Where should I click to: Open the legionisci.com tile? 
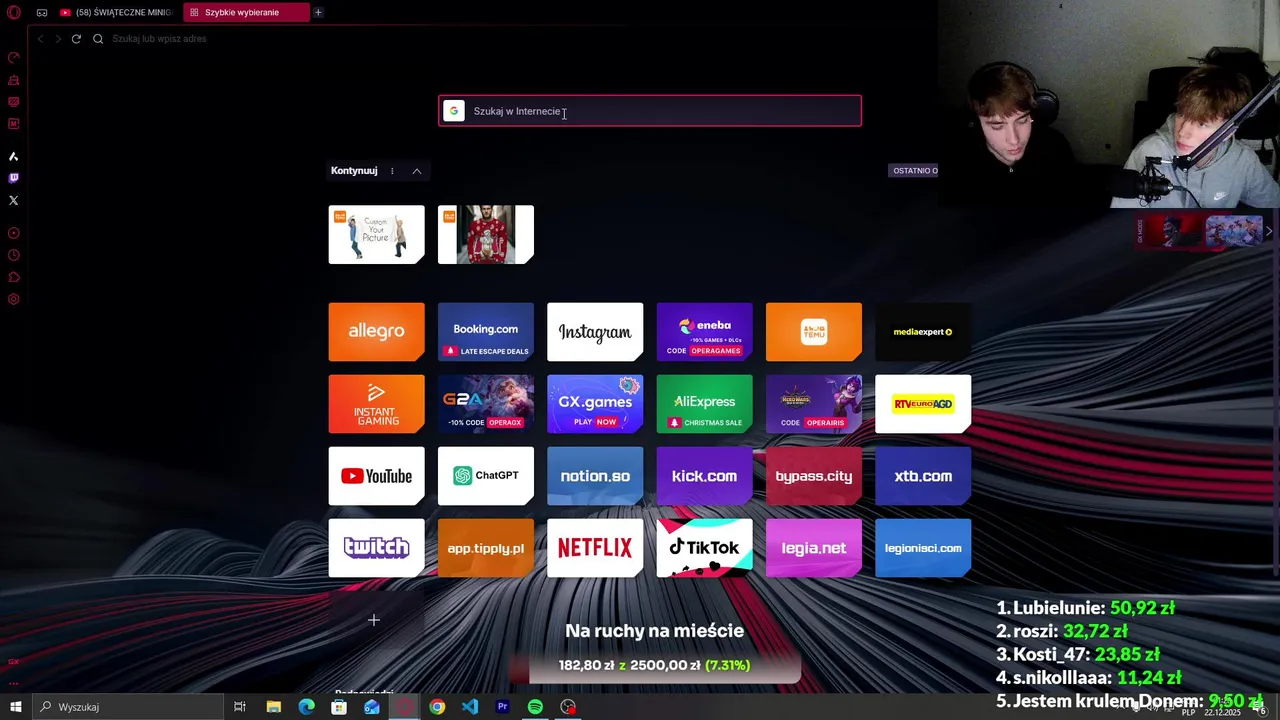pyautogui.click(x=923, y=548)
